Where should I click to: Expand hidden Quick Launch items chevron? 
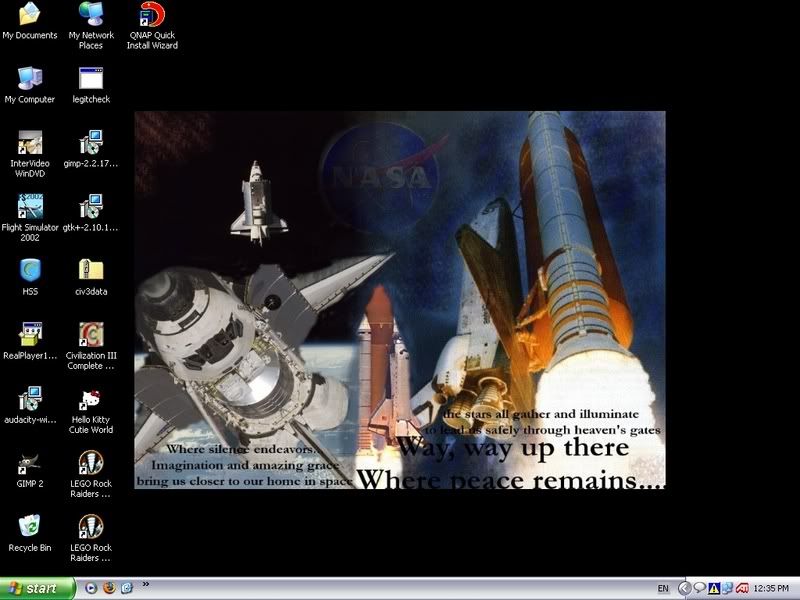pos(145,585)
